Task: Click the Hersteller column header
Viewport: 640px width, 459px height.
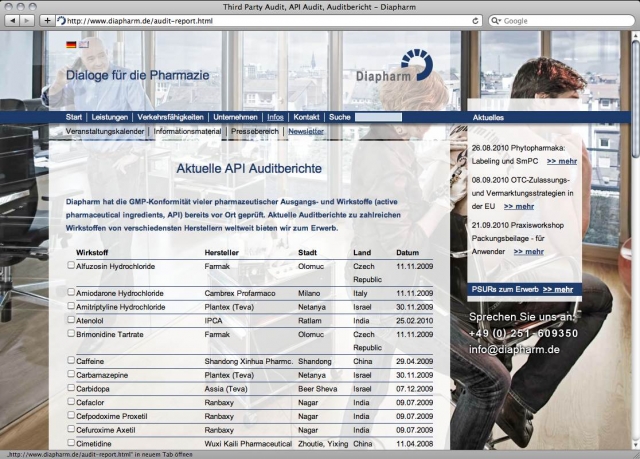Action: 222,253
